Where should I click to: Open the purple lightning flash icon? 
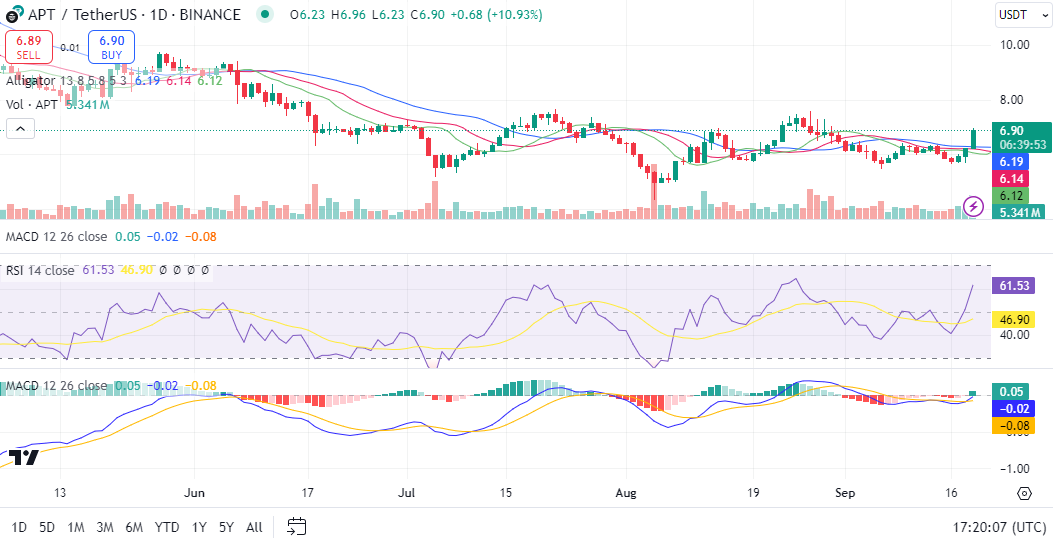coord(974,206)
